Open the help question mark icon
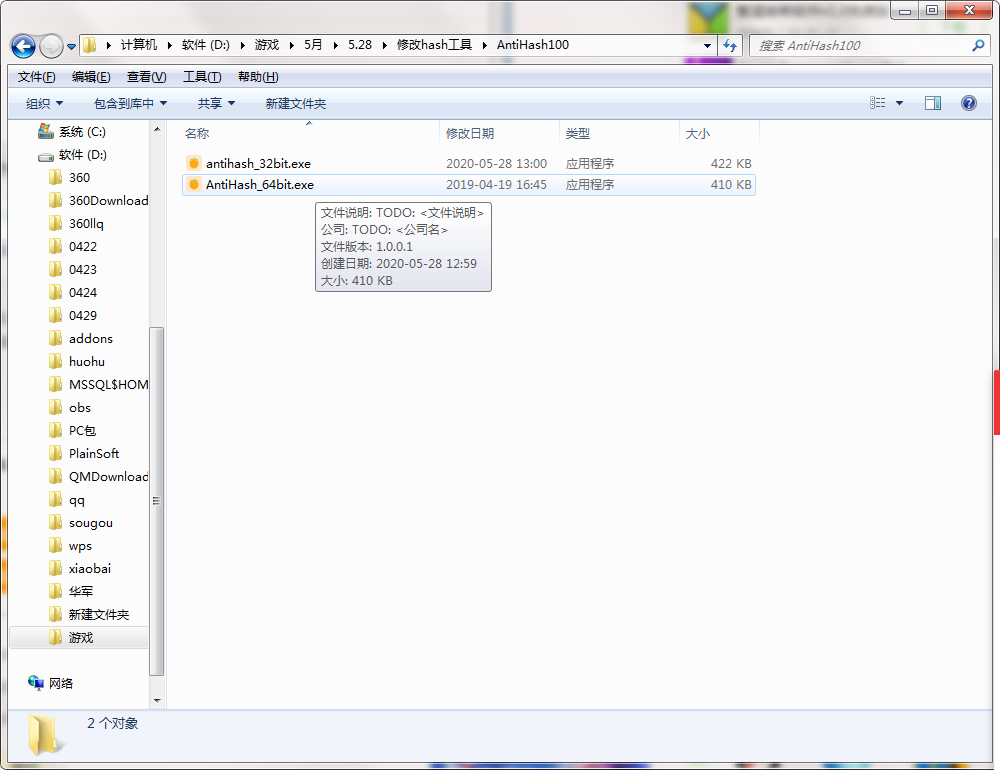This screenshot has width=1000, height=770. (968, 103)
